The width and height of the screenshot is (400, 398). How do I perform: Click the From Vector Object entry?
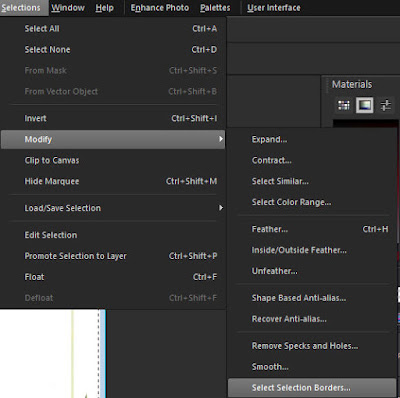tap(113, 92)
